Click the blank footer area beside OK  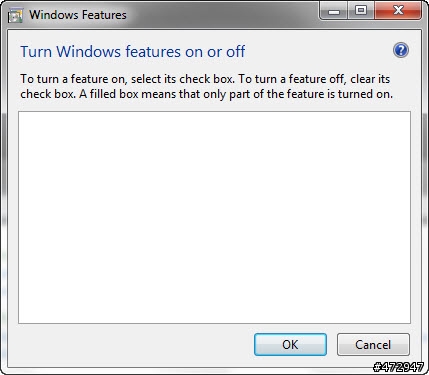point(133,344)
